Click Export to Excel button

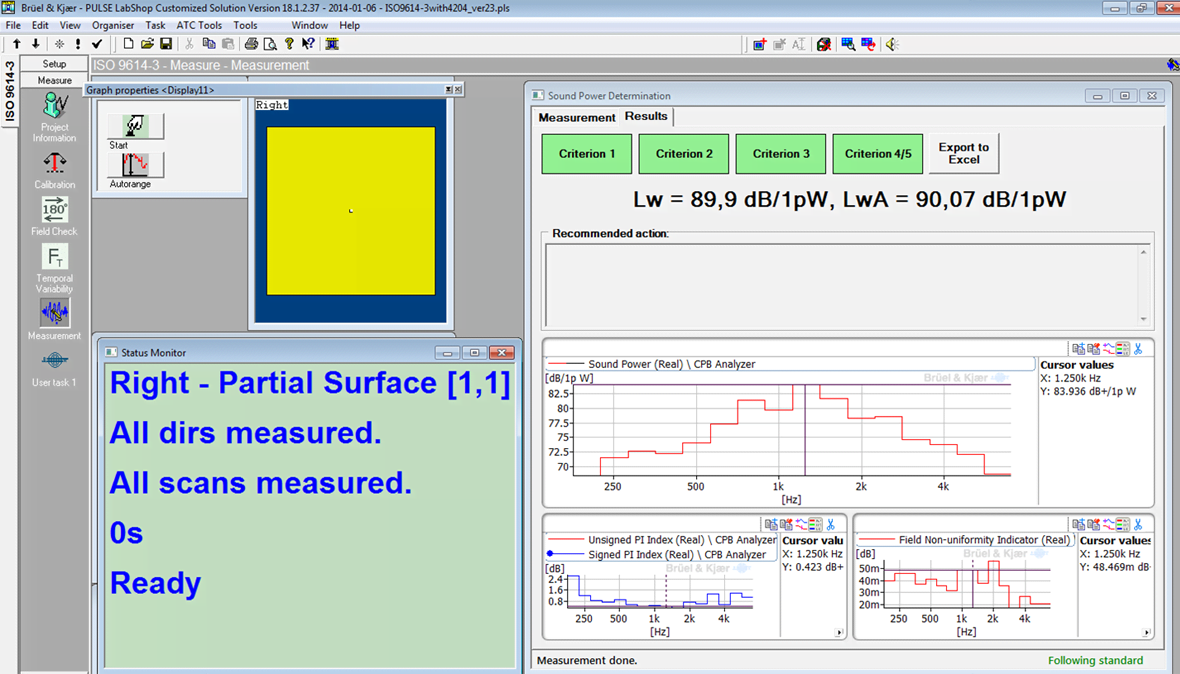(963, 154)
